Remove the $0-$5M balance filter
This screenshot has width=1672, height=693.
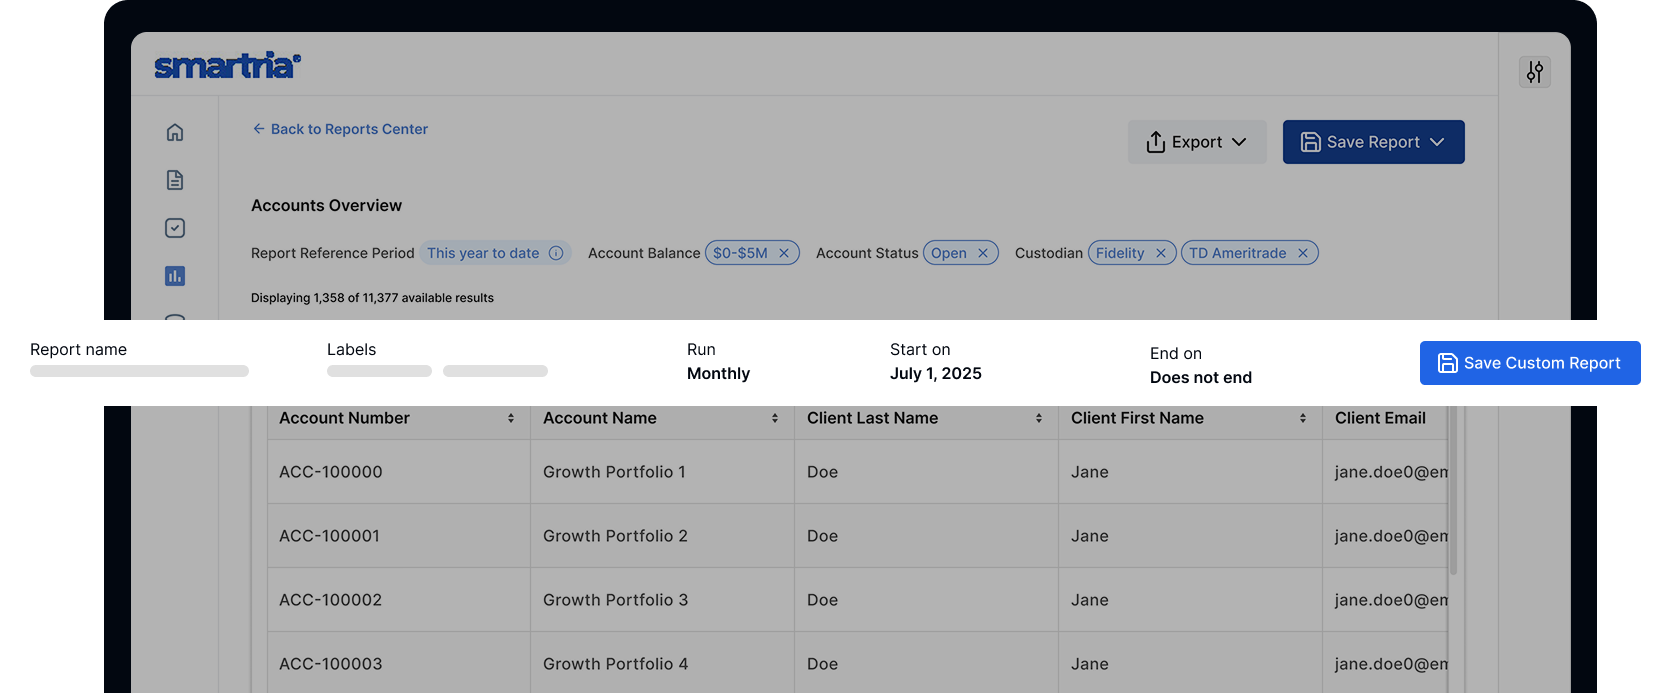click(784, 253)
